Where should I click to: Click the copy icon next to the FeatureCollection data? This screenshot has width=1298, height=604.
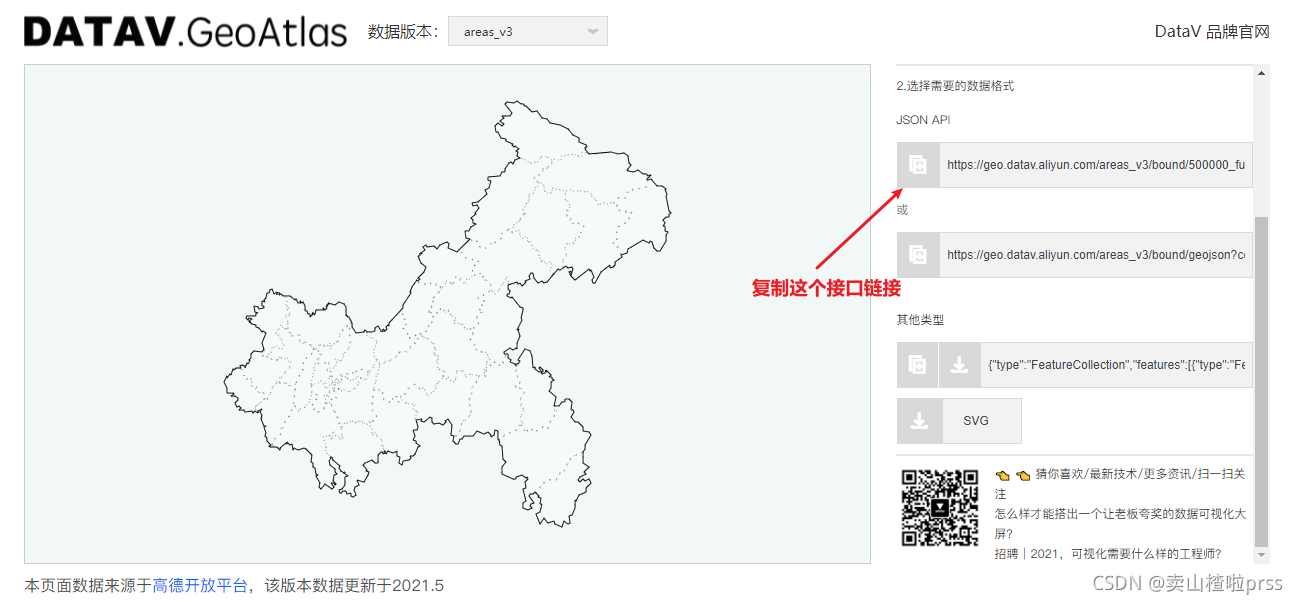click(x=917, y=364)
